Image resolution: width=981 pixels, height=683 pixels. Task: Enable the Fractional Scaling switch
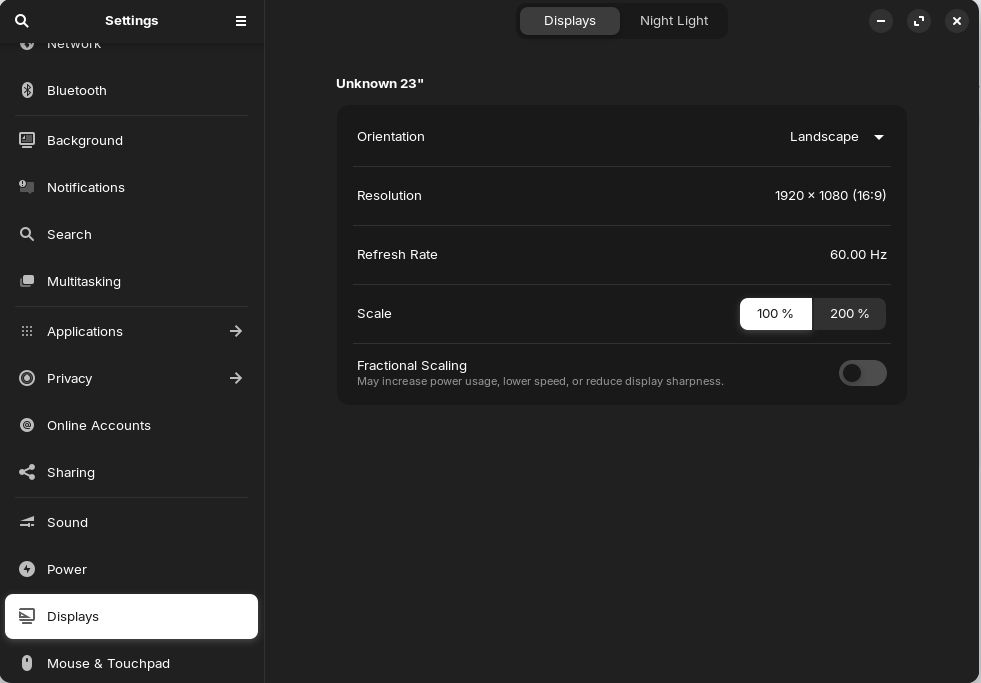(863, 373)
